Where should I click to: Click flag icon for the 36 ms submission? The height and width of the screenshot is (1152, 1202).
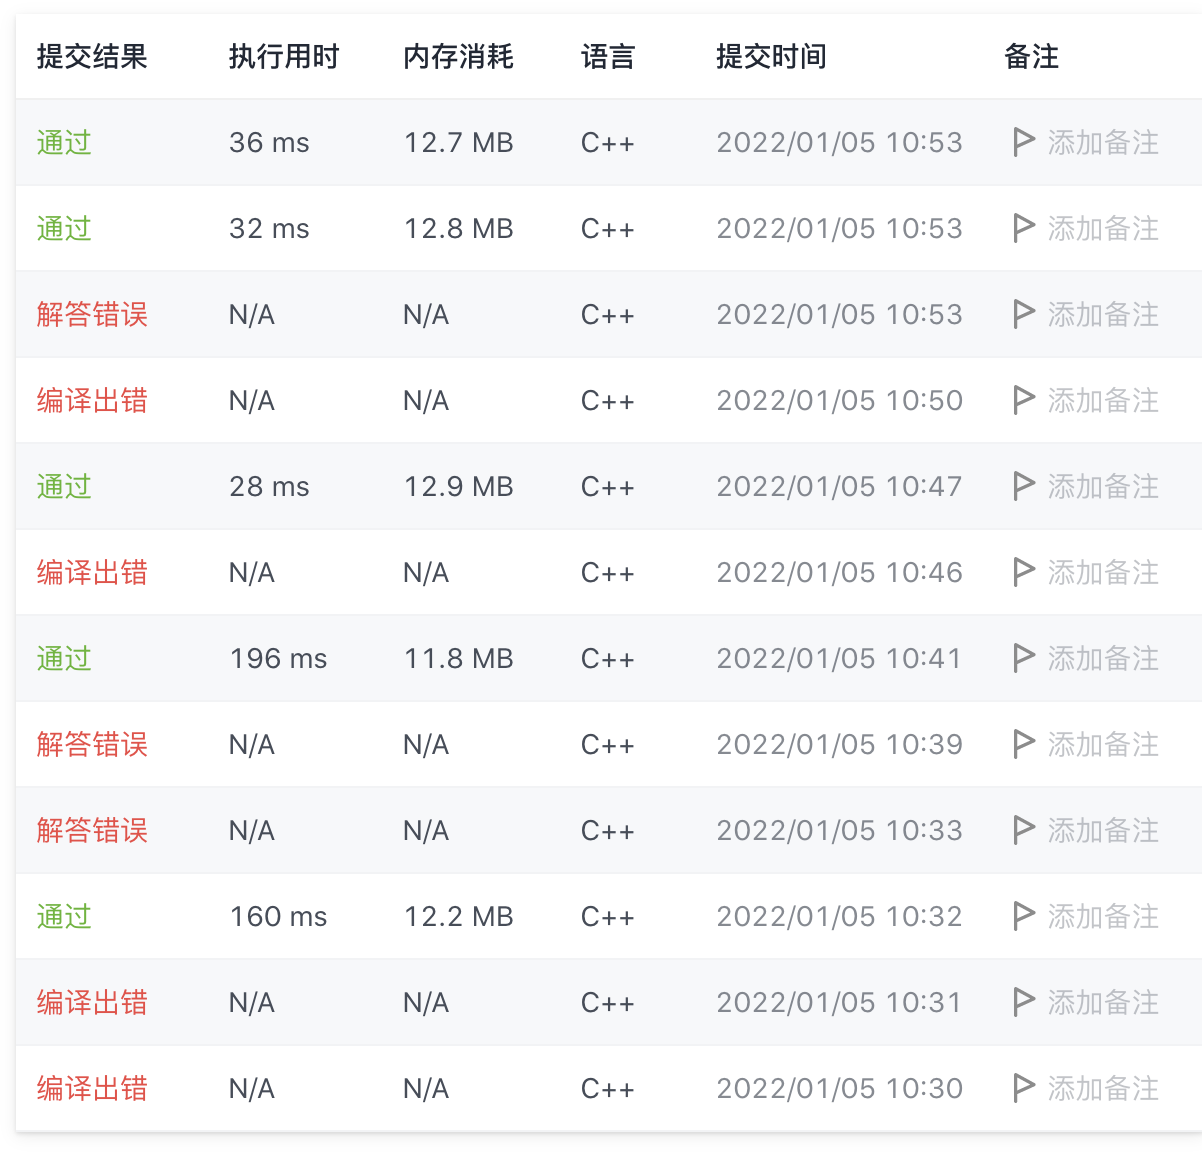pyautogui.click(x=1023, y=142)
